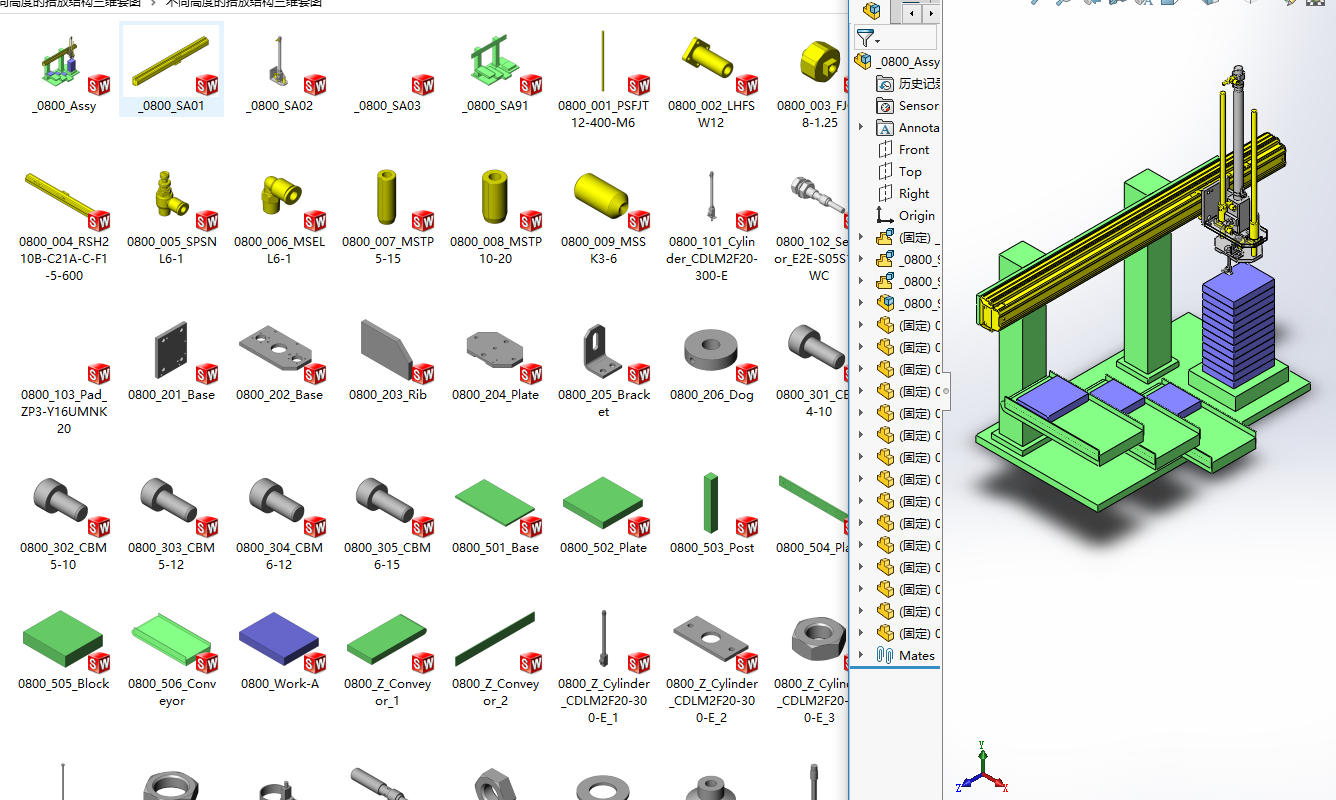1336x800 pixels.
Task: Click the right tab-scroll arrow in the tree panel
Action: pyautogui.click(x=931, y=13)
